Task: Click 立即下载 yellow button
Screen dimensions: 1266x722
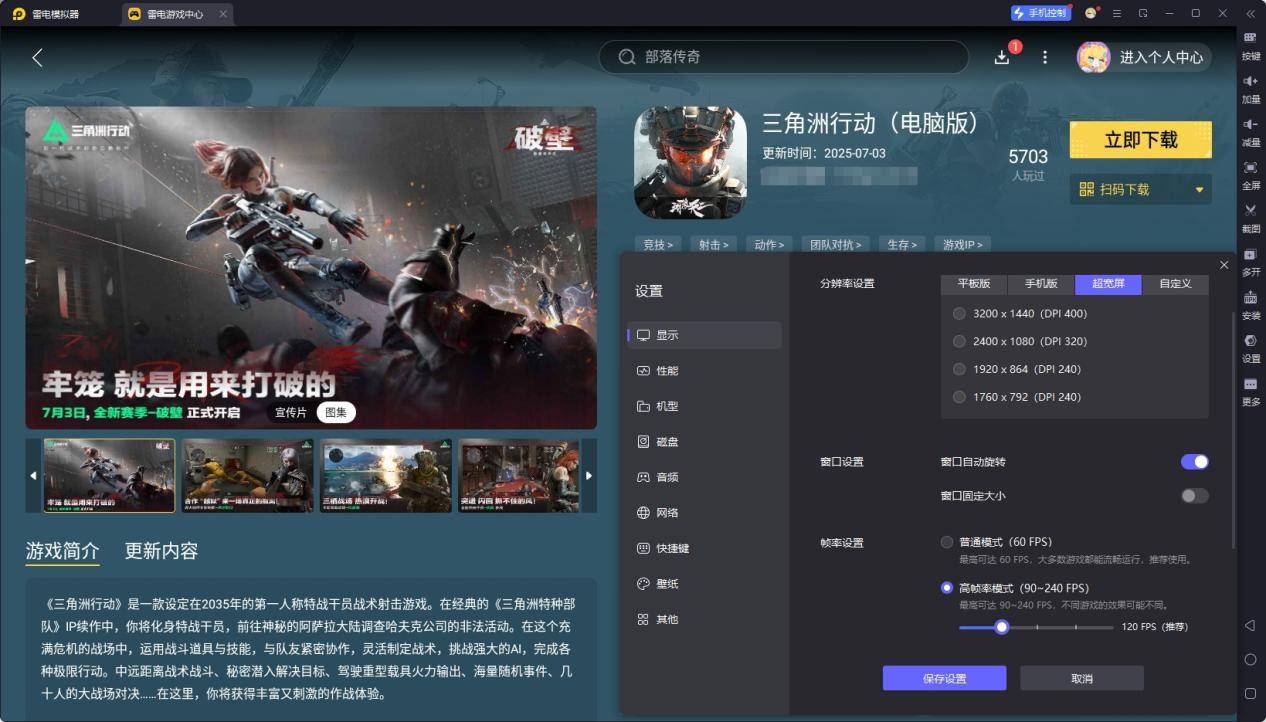Action: [1141, 140]
